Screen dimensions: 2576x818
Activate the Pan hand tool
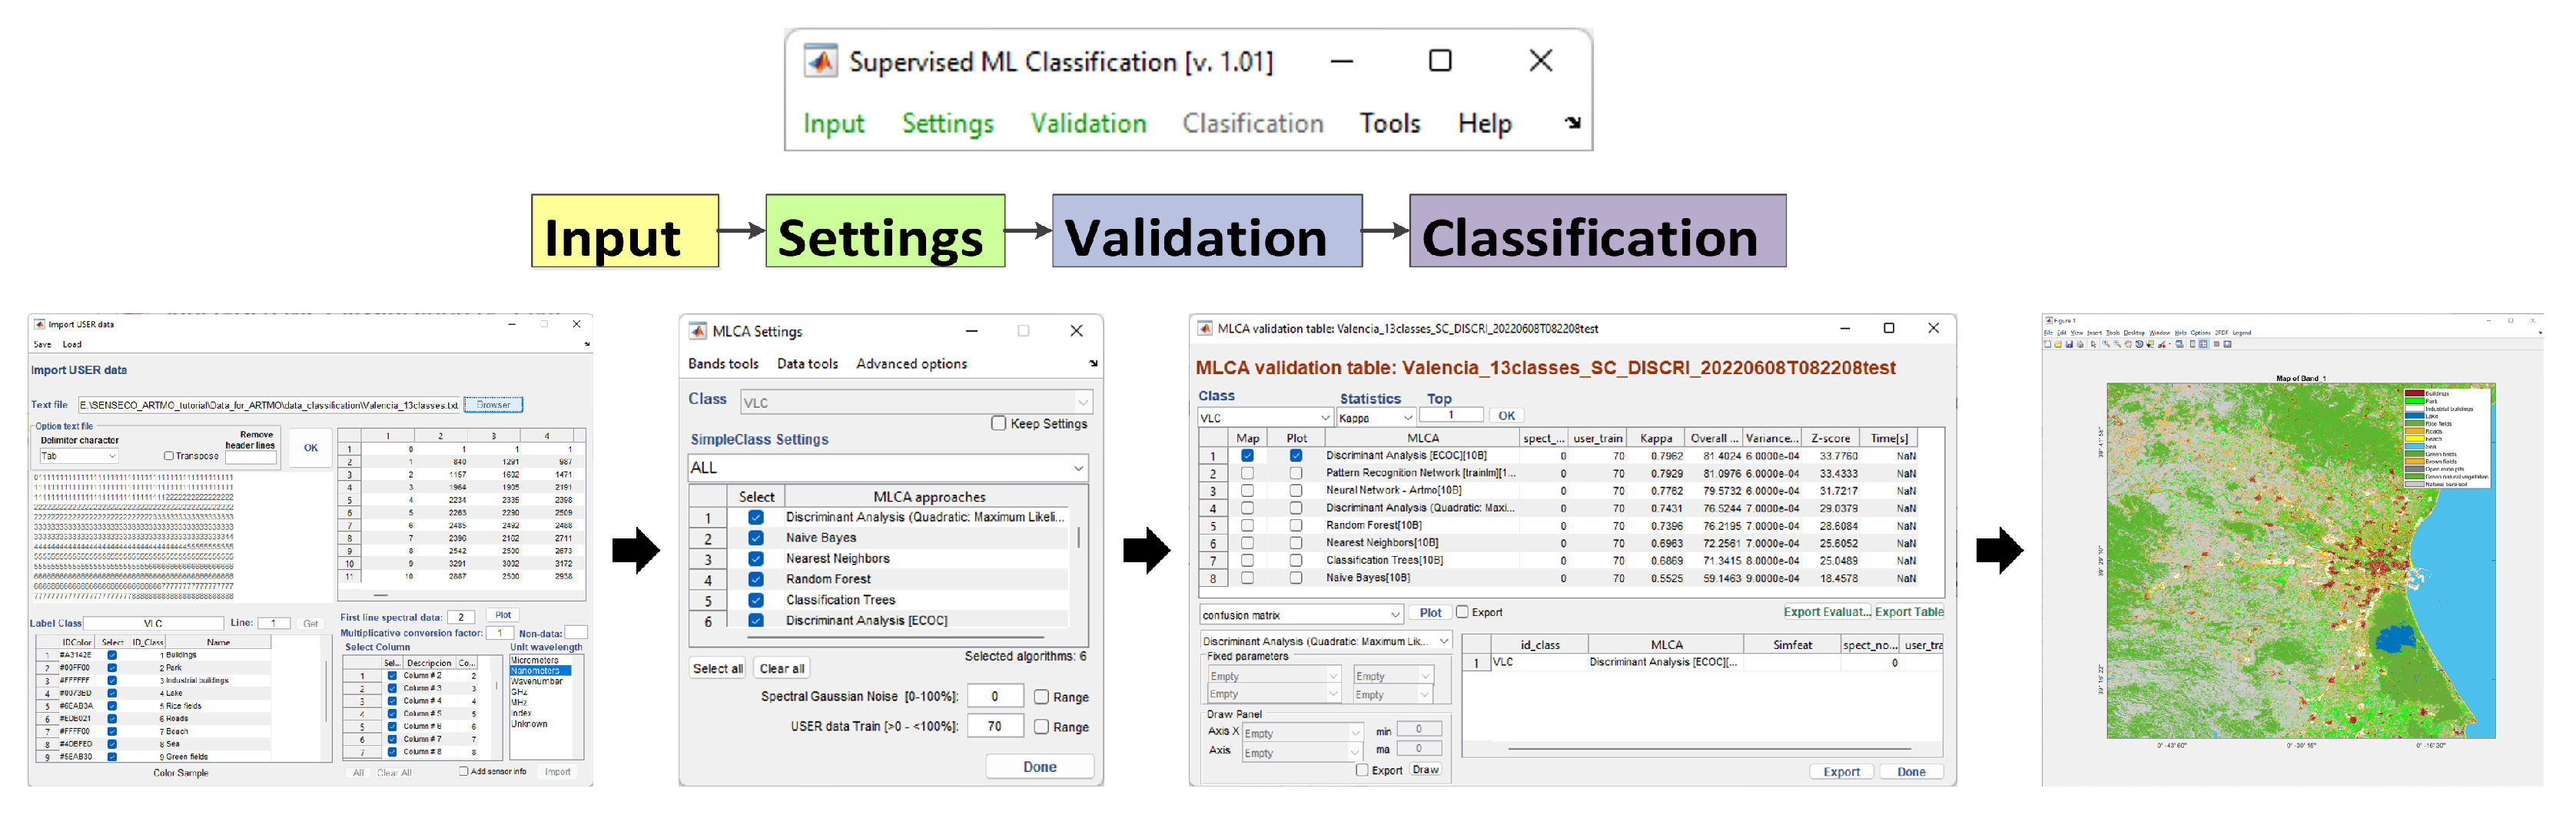tap(2129, 344)
